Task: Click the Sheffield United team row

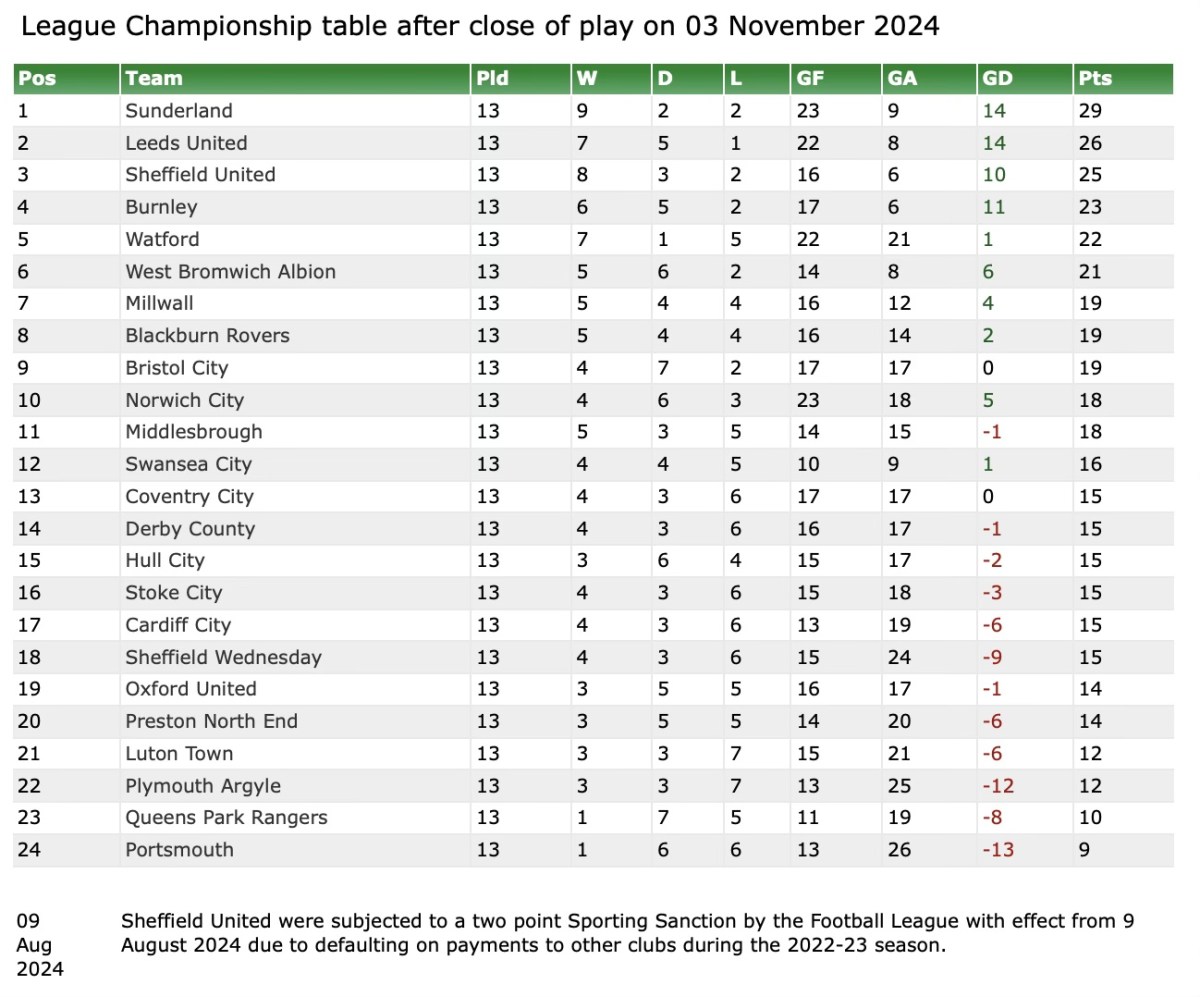Action: coord(200,175)
